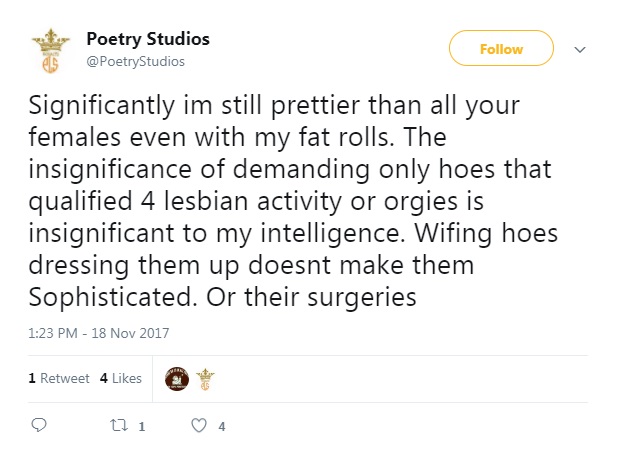Click the date portion 18 Nov 2017
This screenshot has width=623, height=452.
coord(130,333)
